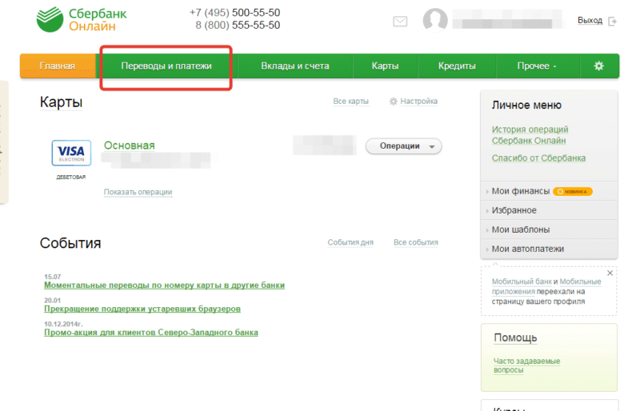Open Переводы и платежи tab
Viewport: 640px width, 411px height.
pyautogui.click(x=167, y=66)
